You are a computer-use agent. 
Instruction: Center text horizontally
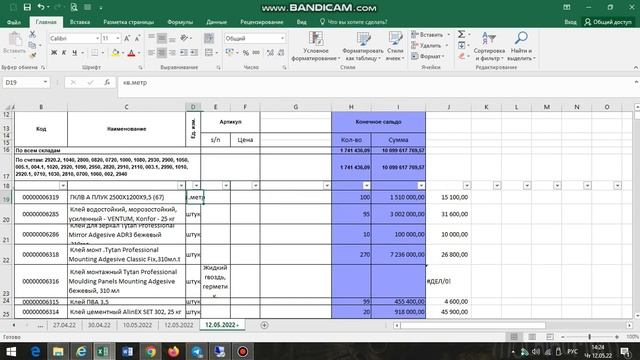click(162, 53)
